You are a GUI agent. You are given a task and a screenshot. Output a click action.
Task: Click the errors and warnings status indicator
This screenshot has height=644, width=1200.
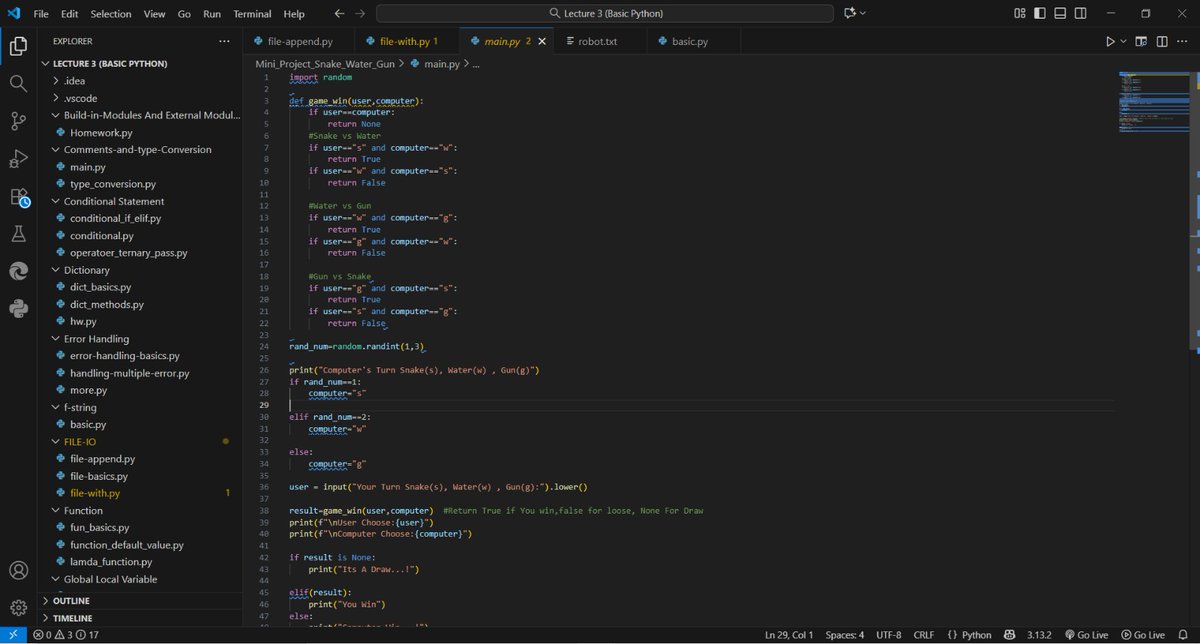(66, 635)
